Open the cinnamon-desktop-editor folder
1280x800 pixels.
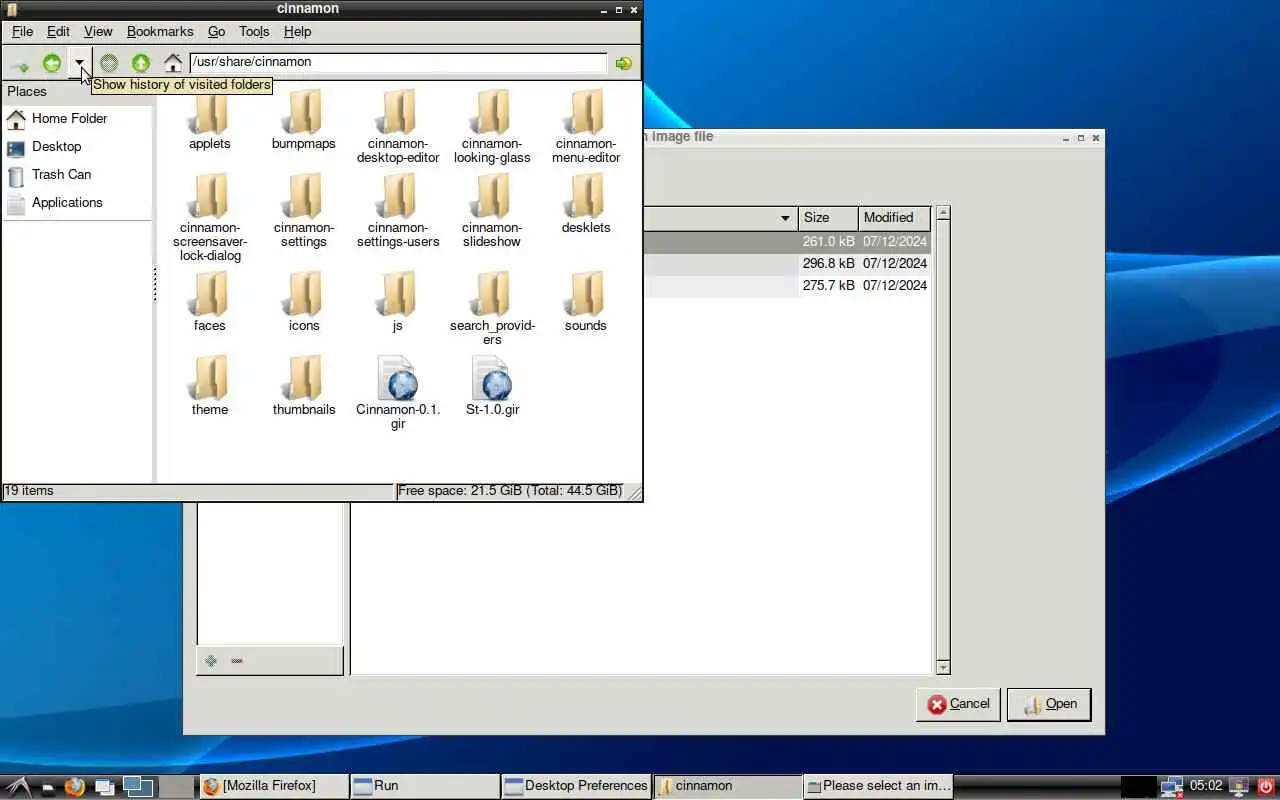pos(398,126)
